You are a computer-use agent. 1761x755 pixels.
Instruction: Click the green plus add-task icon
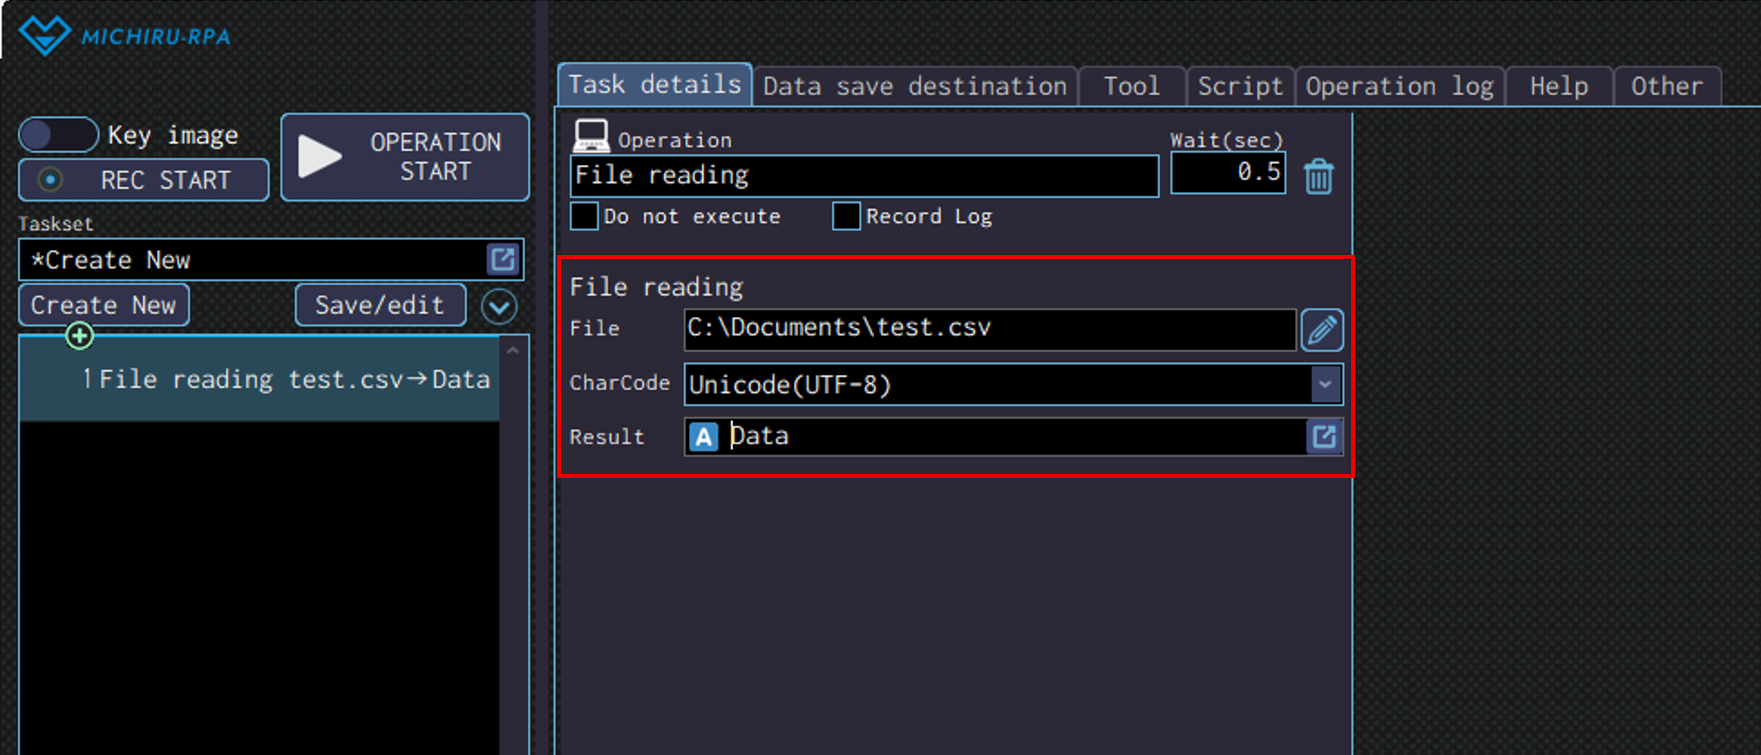point(80,336)
